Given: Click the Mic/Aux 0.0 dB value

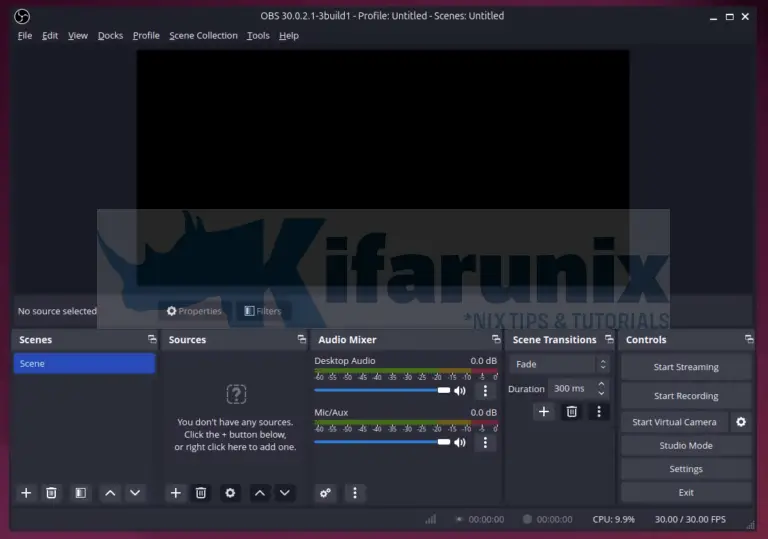Looking at the screenshot, I should [x=483, y=413].
